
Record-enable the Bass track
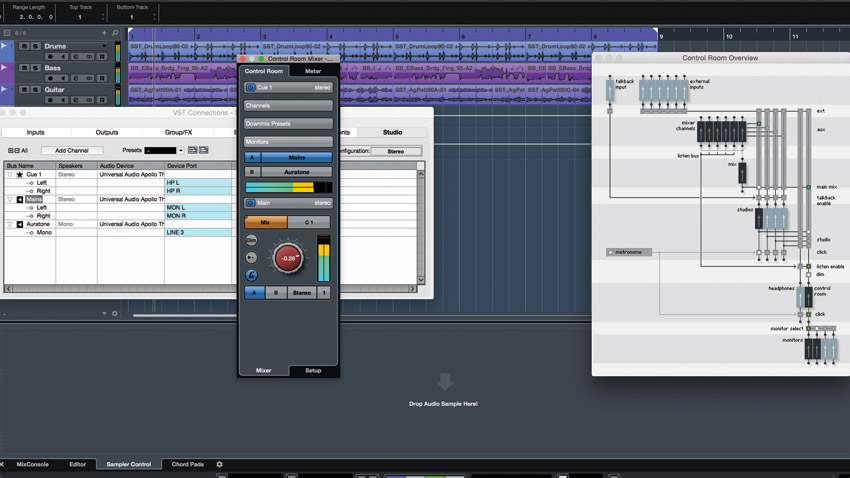(50, 78)
